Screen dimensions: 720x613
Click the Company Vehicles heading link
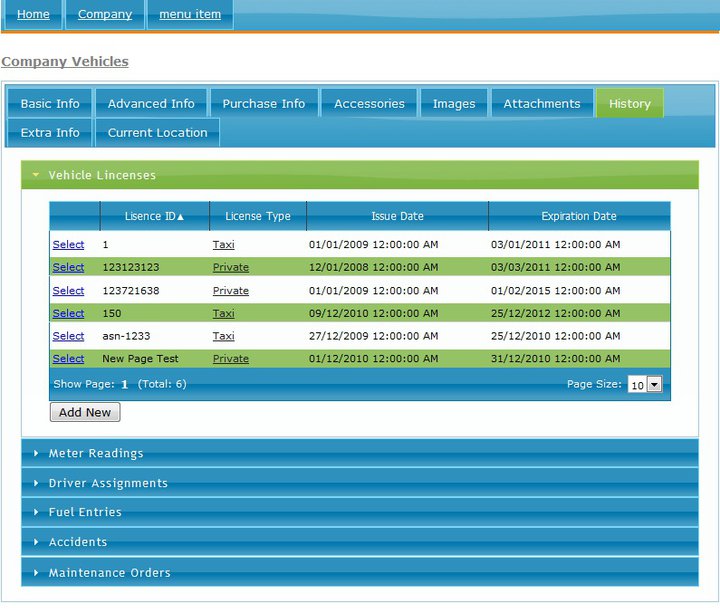65,62
